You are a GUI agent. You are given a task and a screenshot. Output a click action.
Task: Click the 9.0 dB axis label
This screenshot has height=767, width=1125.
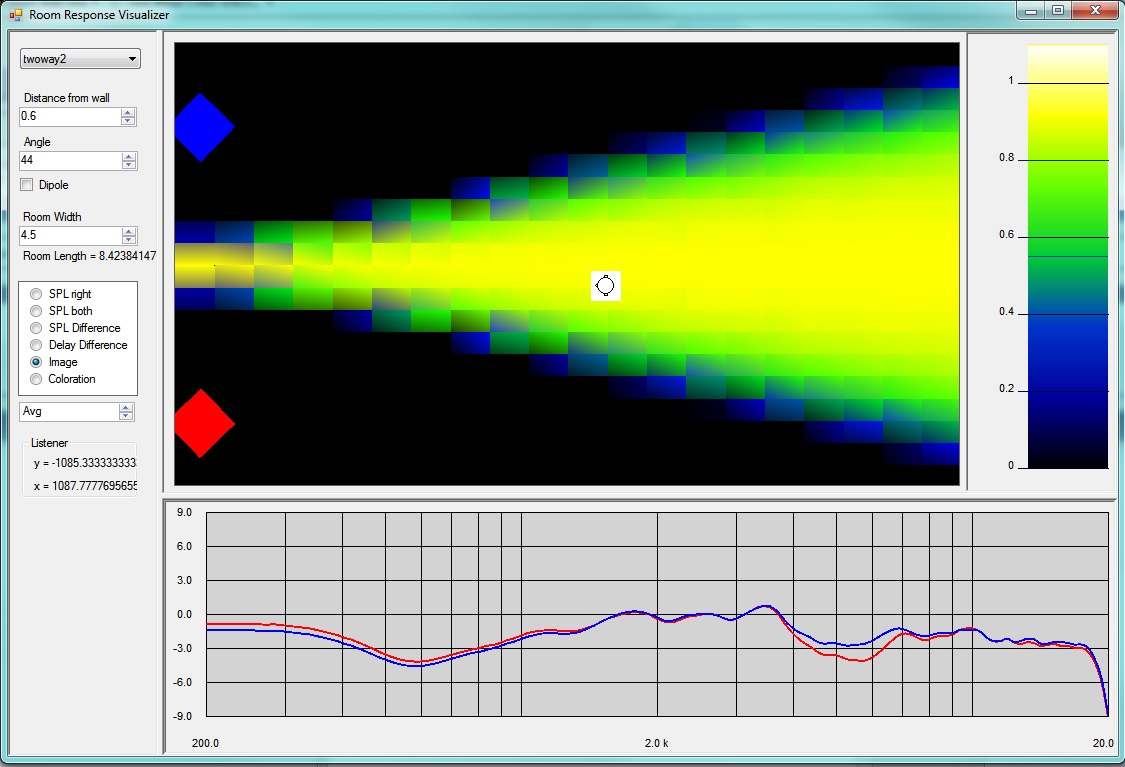(x=184, y=512)
